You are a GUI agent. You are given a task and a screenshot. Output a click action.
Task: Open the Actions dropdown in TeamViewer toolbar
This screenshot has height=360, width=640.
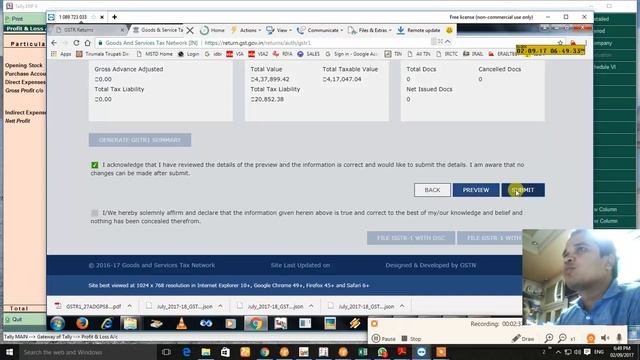tap(247, 30)
